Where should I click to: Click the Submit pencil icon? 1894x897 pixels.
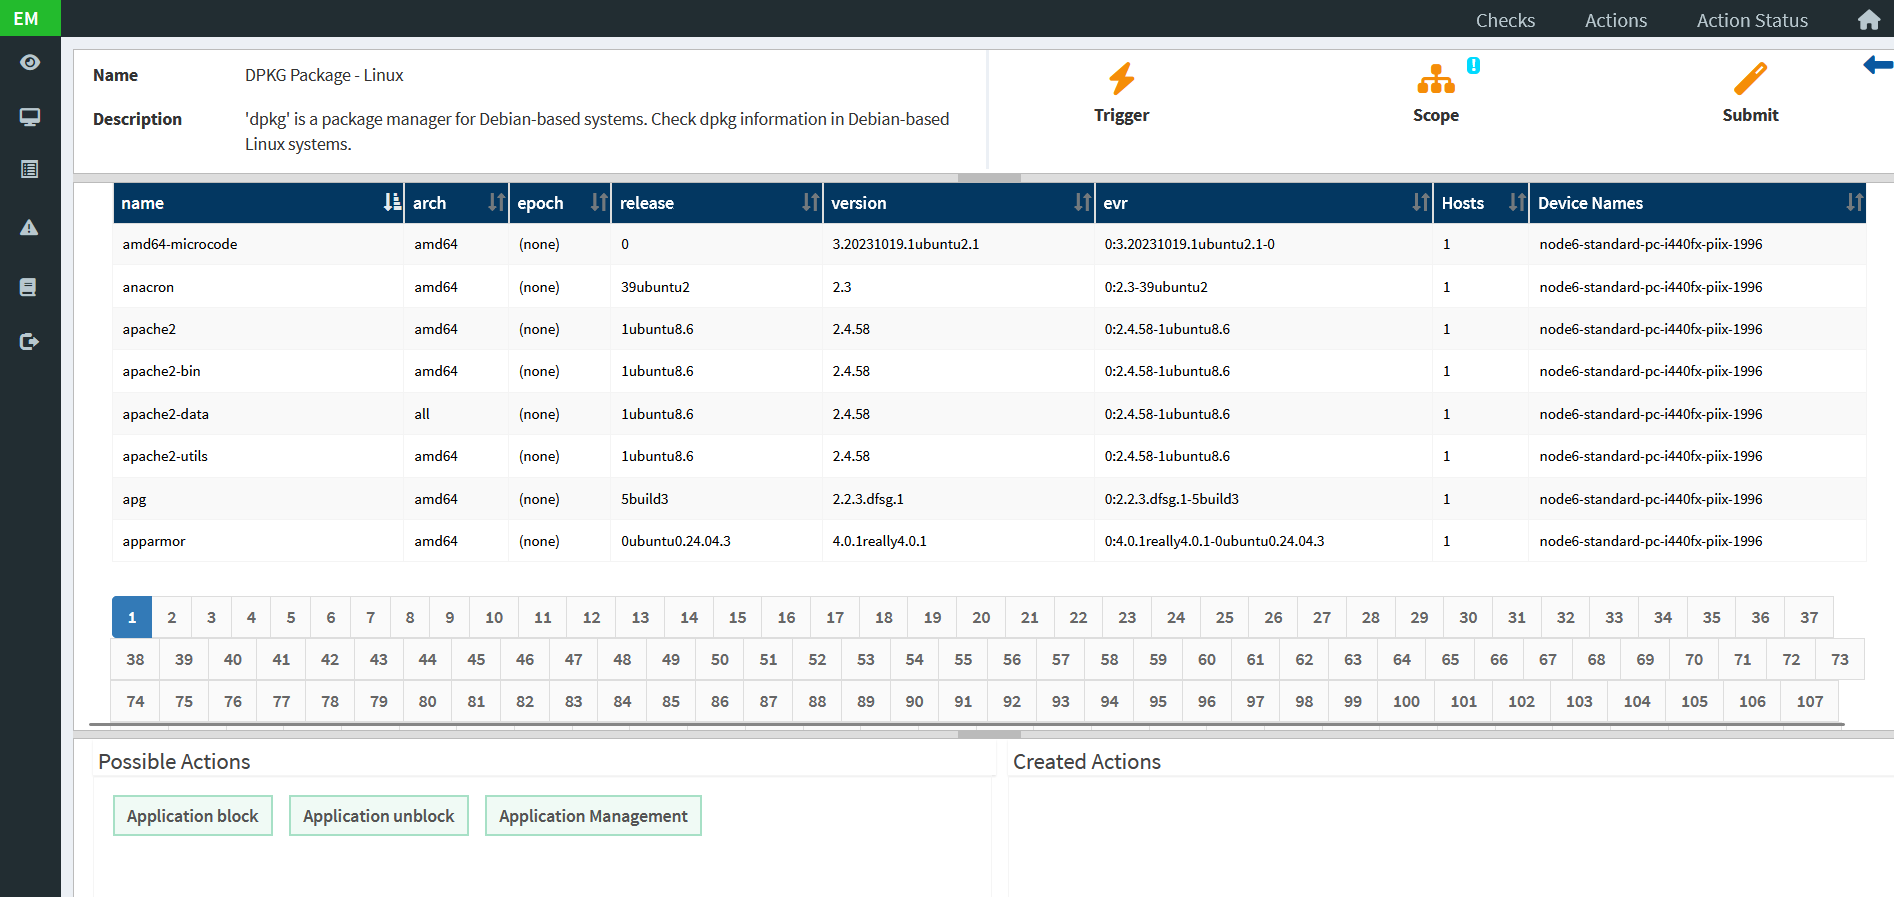click(1750, 78)
